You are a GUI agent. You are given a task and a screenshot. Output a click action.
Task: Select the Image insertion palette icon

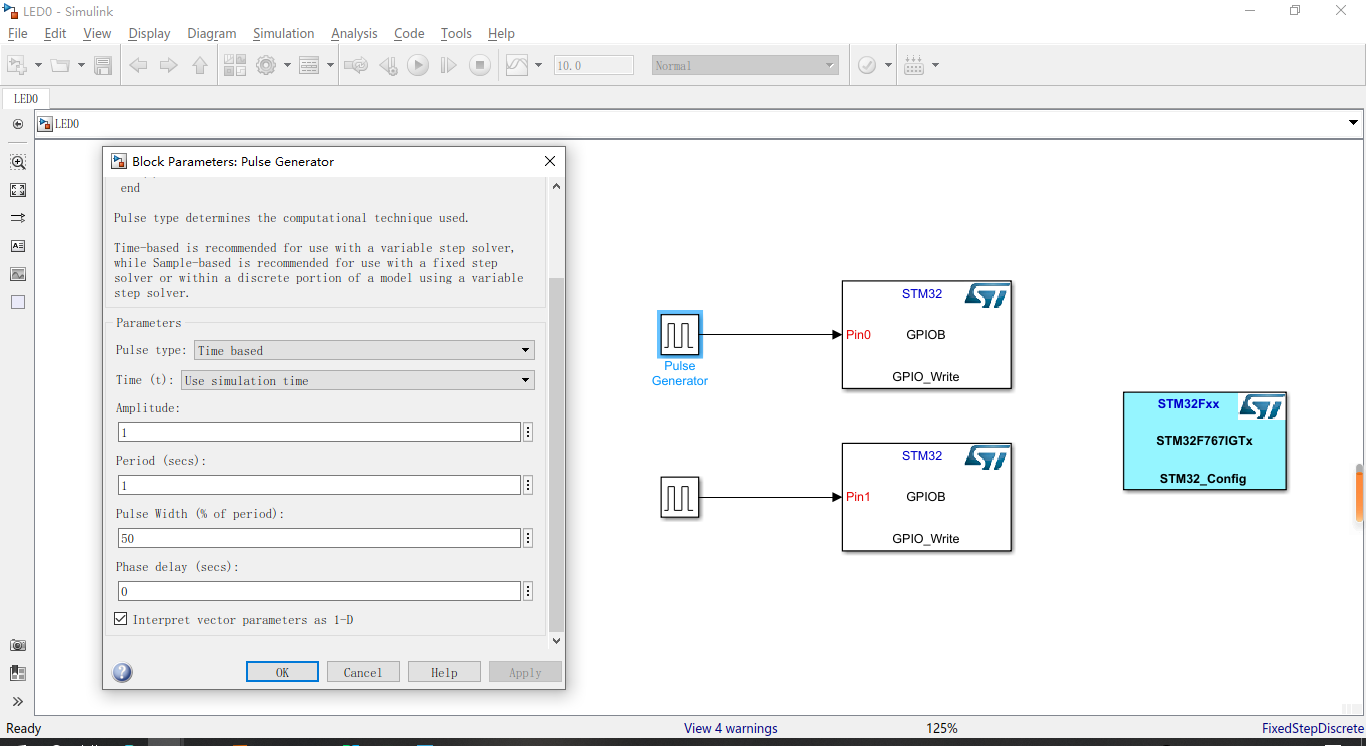[x=18, y=274]
